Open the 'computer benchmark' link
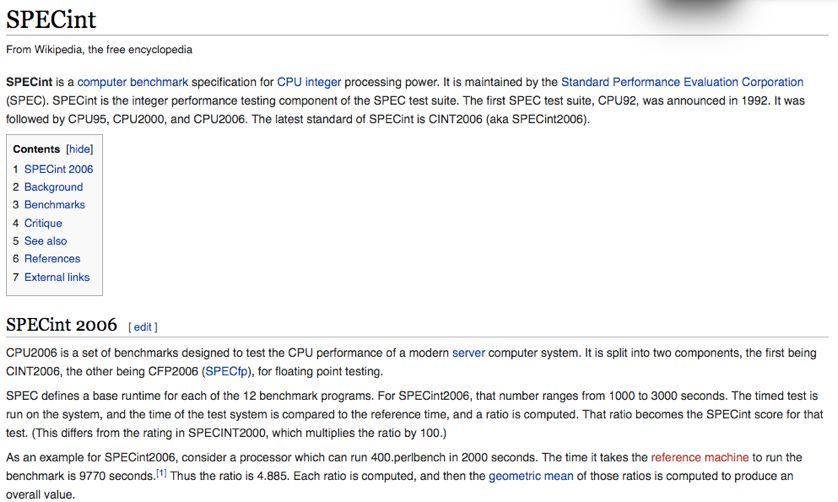The width and height of the screenshot is (838, 502). click(x=133, y=82)
